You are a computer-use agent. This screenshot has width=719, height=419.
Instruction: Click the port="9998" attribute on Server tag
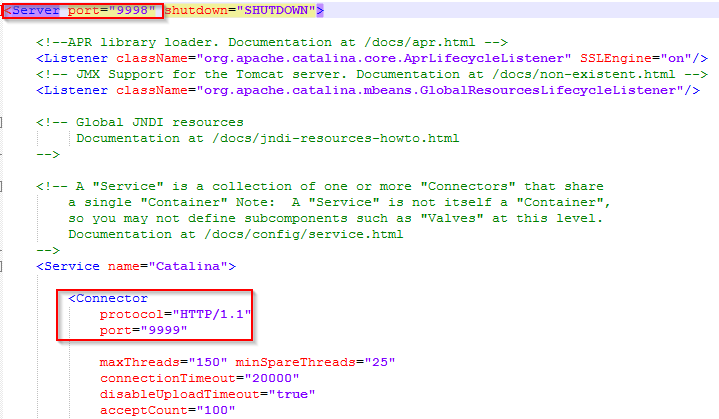pyautogui.click(x=111, y=11)
